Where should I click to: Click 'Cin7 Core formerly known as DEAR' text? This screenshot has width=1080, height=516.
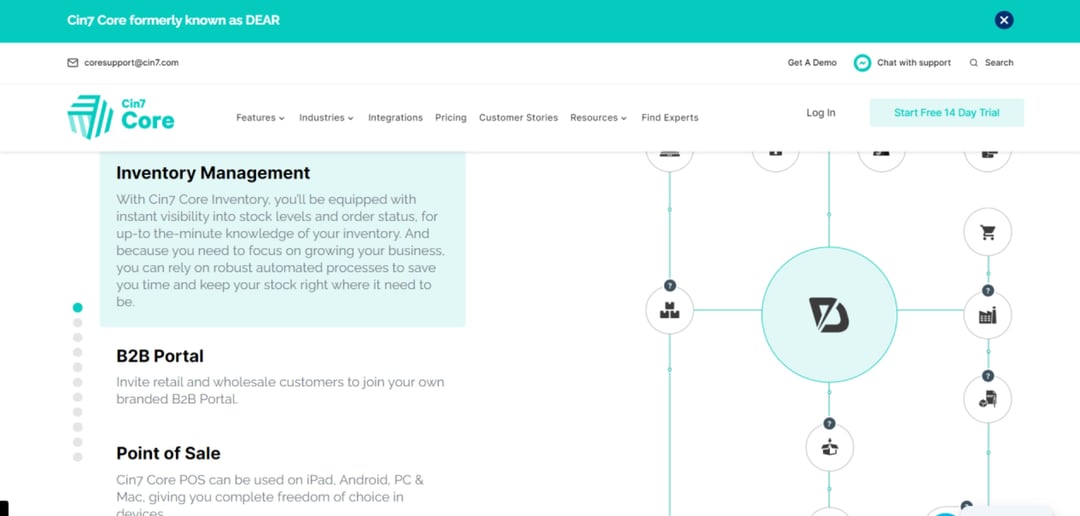point(174,20)
